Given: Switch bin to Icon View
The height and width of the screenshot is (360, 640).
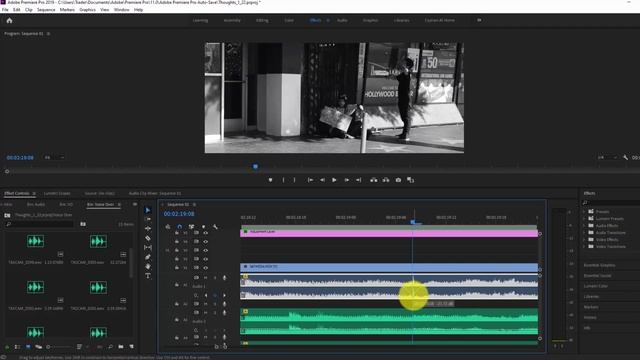Looking at the screenshot, I should 28,347.
